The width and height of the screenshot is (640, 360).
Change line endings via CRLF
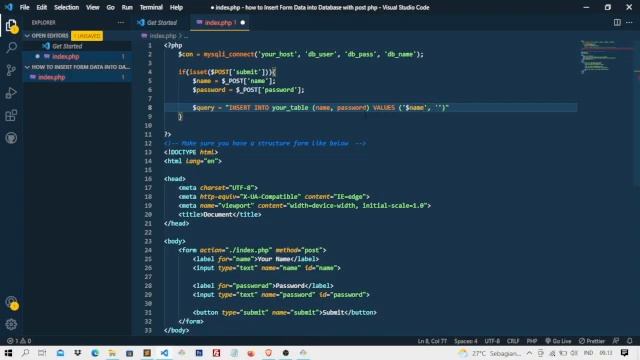[x=513, y=341]
